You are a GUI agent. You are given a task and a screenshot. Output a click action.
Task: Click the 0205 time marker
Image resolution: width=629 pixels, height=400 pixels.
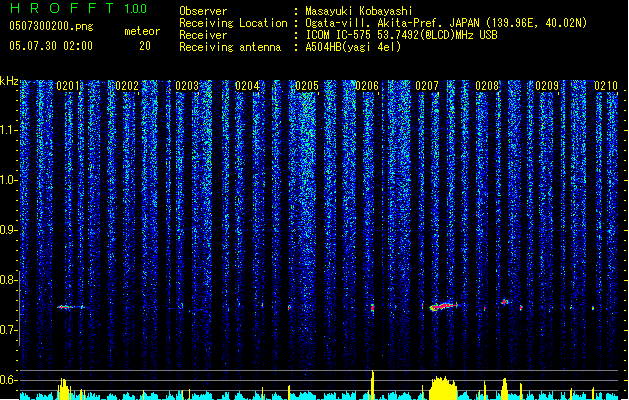tap(306, 86)
